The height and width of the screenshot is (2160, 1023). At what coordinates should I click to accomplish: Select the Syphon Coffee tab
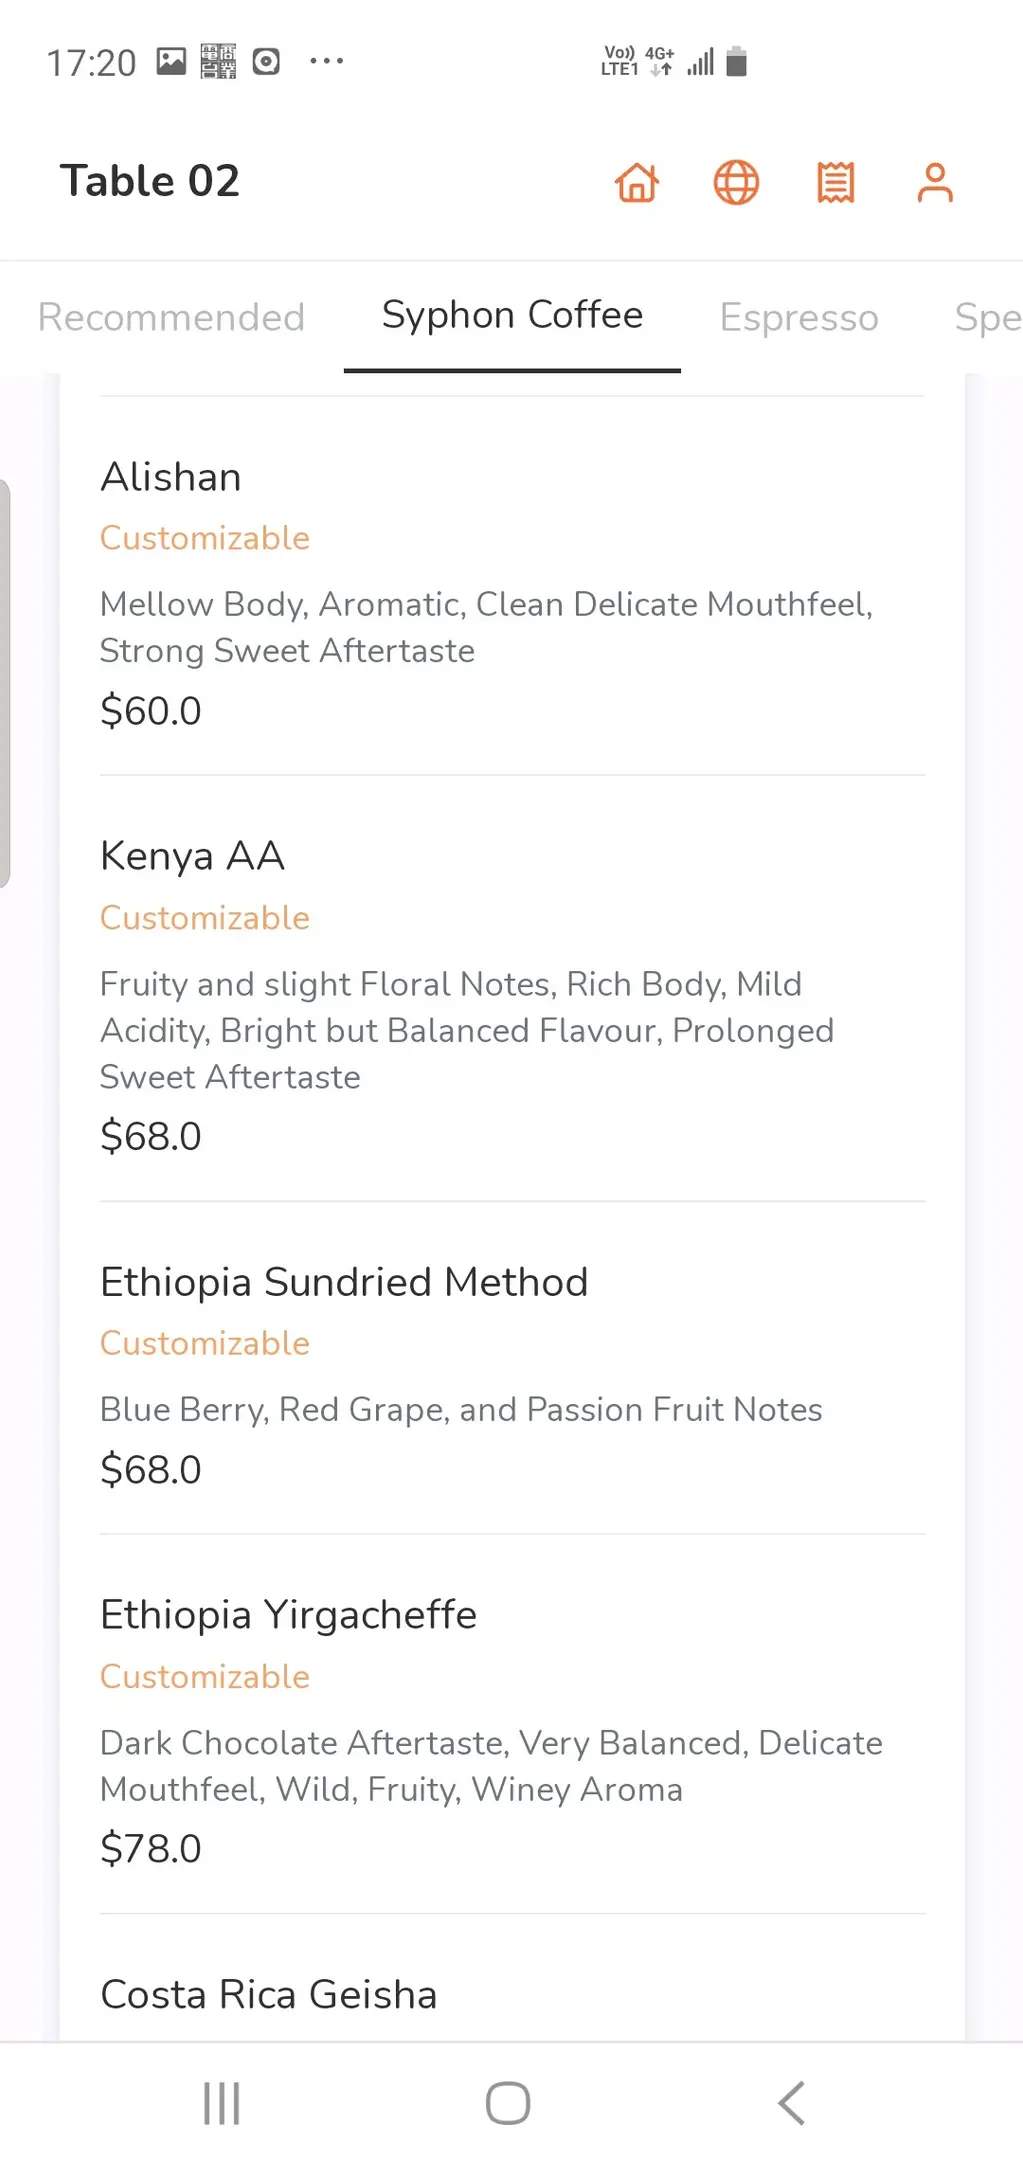(512, 315)
